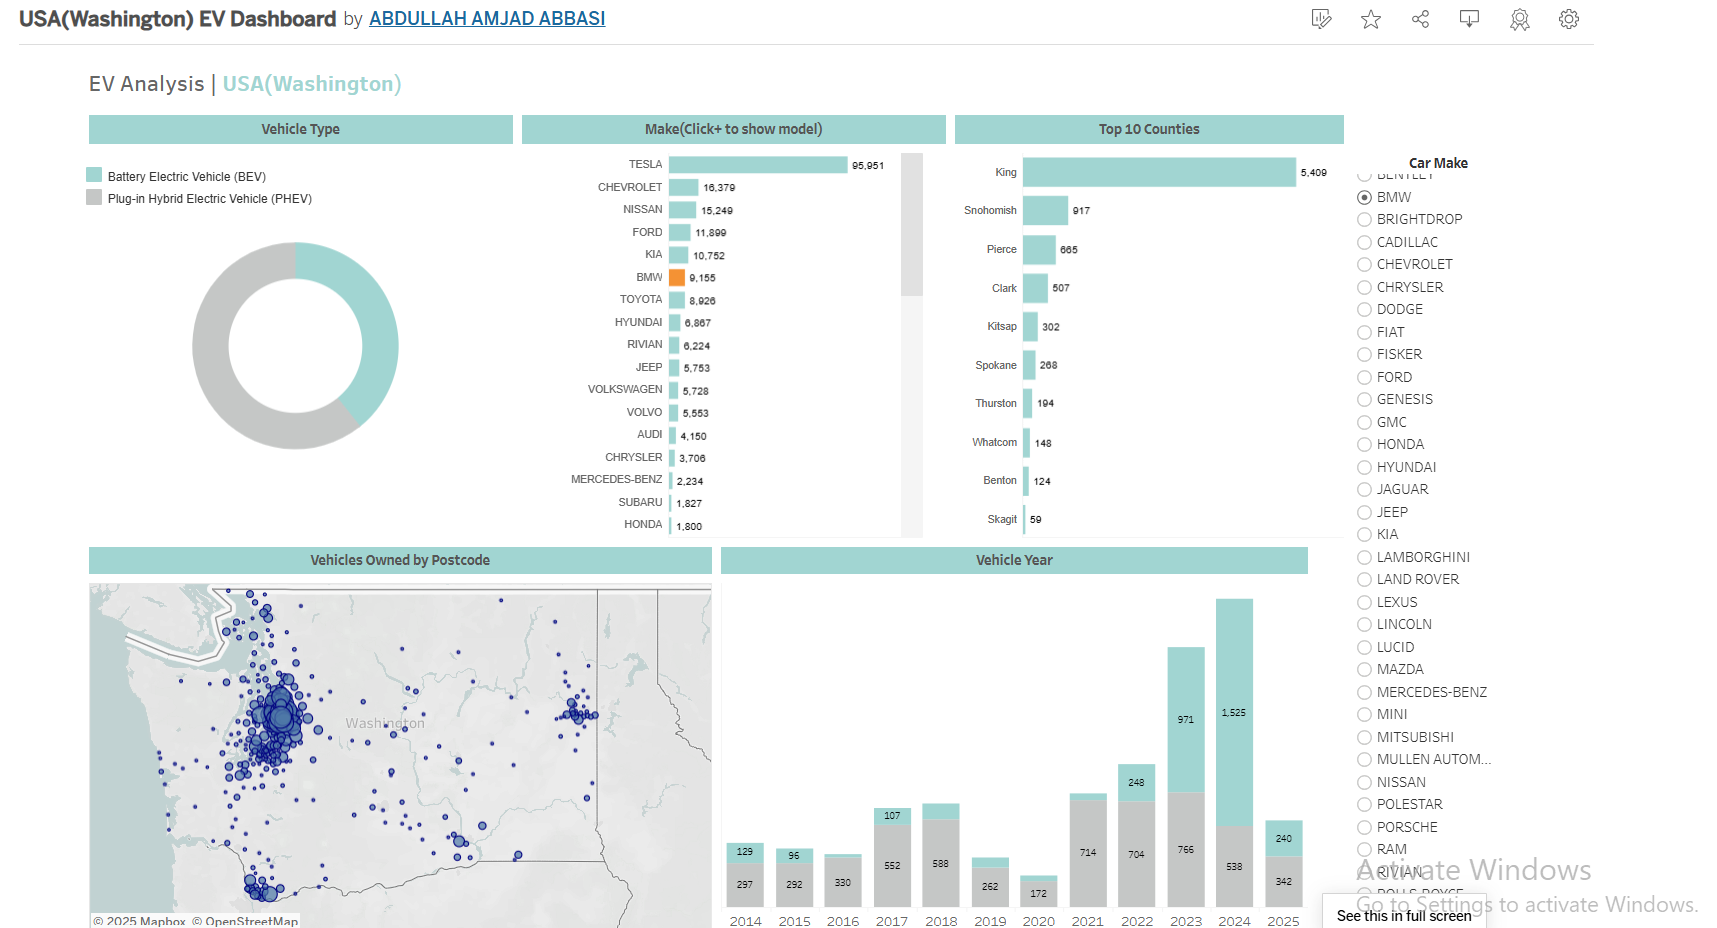Screen dimensions: 1717x928
Task: Select the MINI radio option
Action: (x=1364, y=714)
